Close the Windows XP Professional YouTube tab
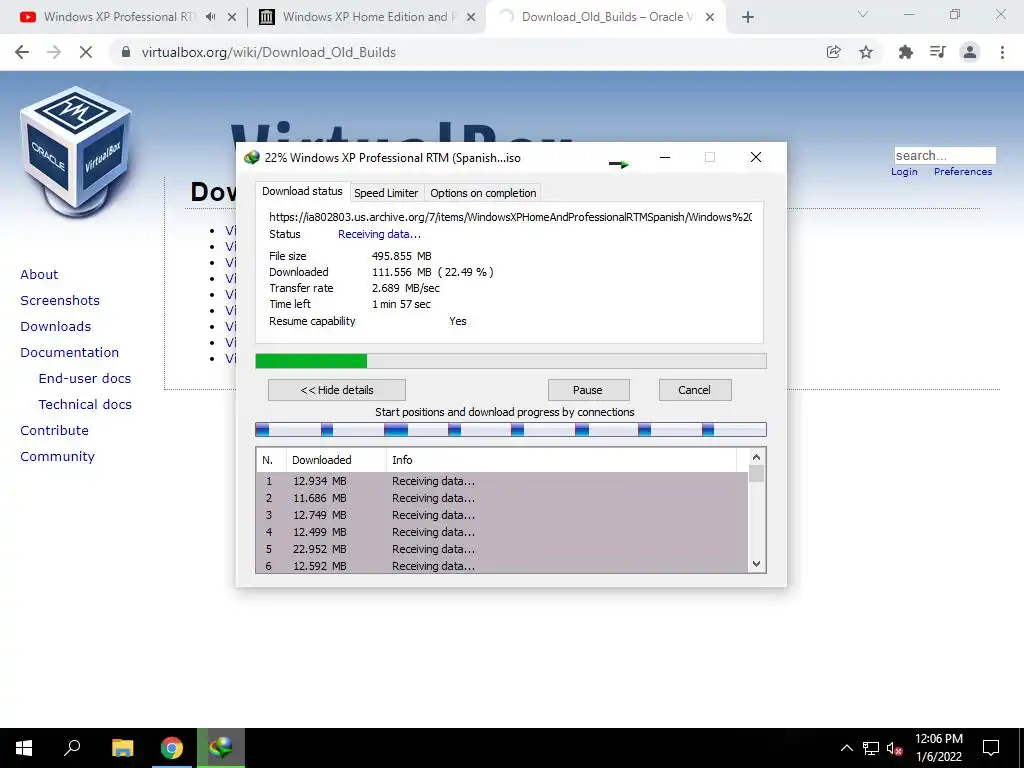 tap(231, 17)
